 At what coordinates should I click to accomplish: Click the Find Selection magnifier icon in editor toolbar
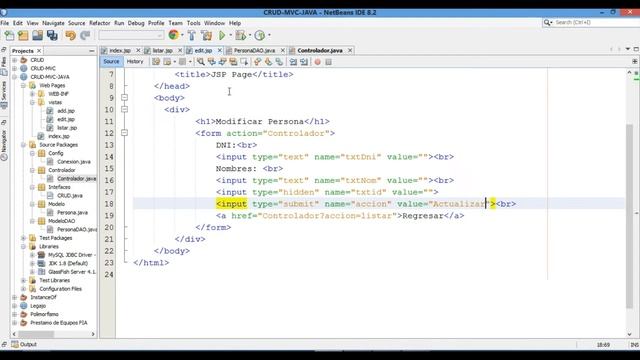click(x=200, y=62)
